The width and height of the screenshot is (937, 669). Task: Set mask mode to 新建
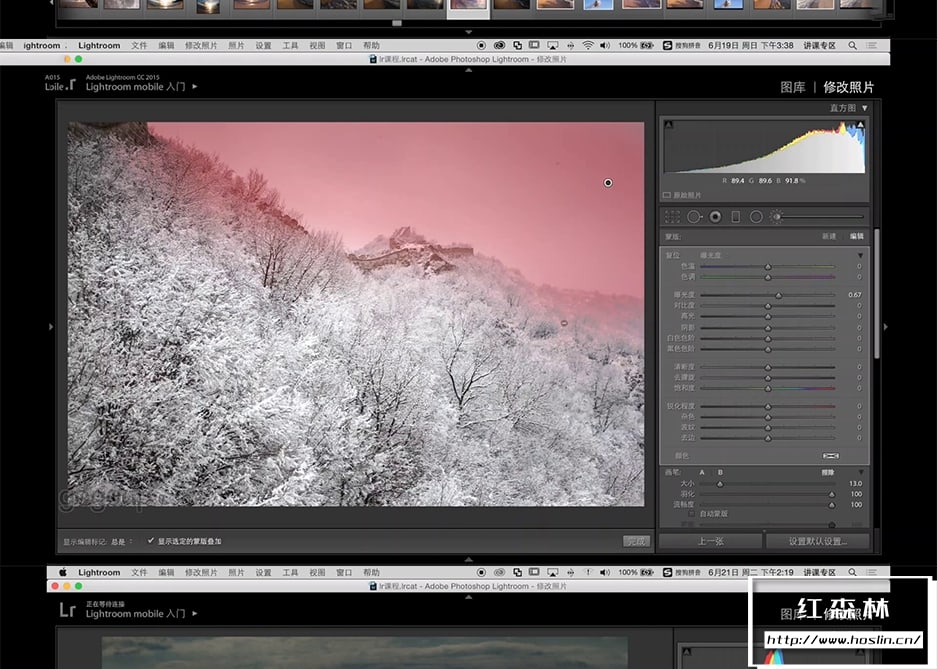(829, 237)
